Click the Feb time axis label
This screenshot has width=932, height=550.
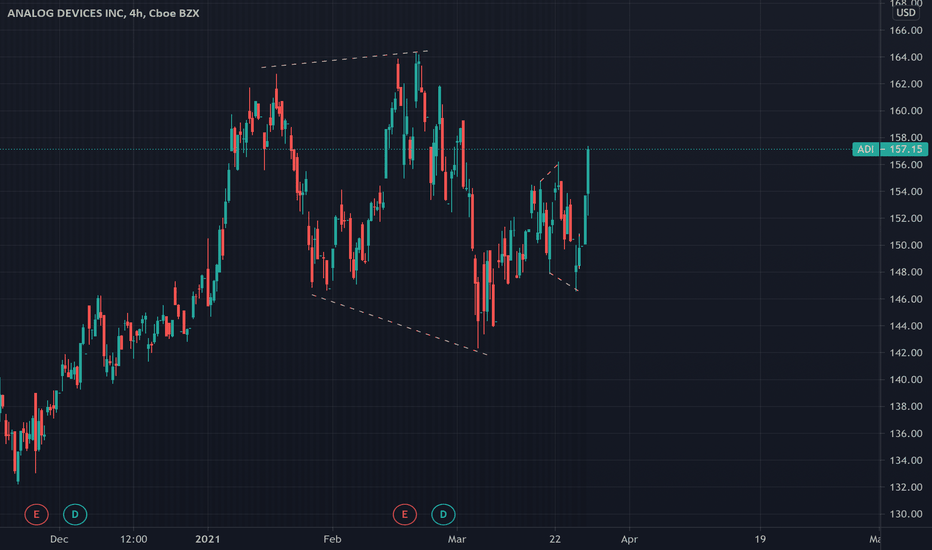[x=332, y=539]
